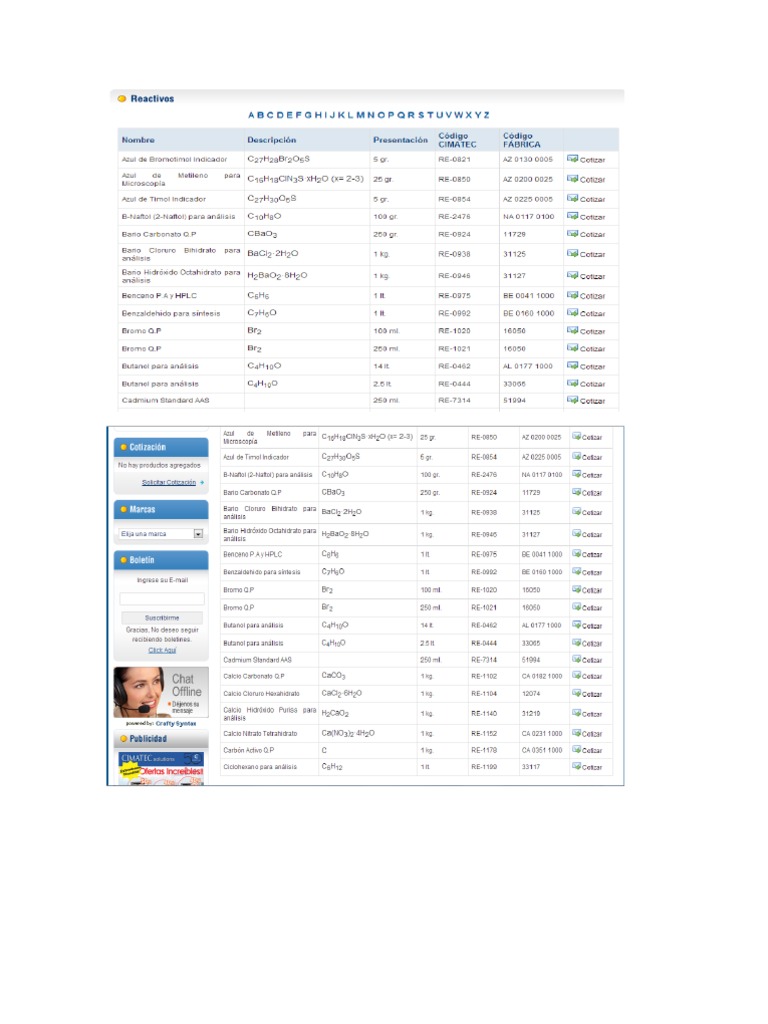Click the Boletín sidebar panel header
Screen dimensions: 768x1024
(x=161, y=560)
